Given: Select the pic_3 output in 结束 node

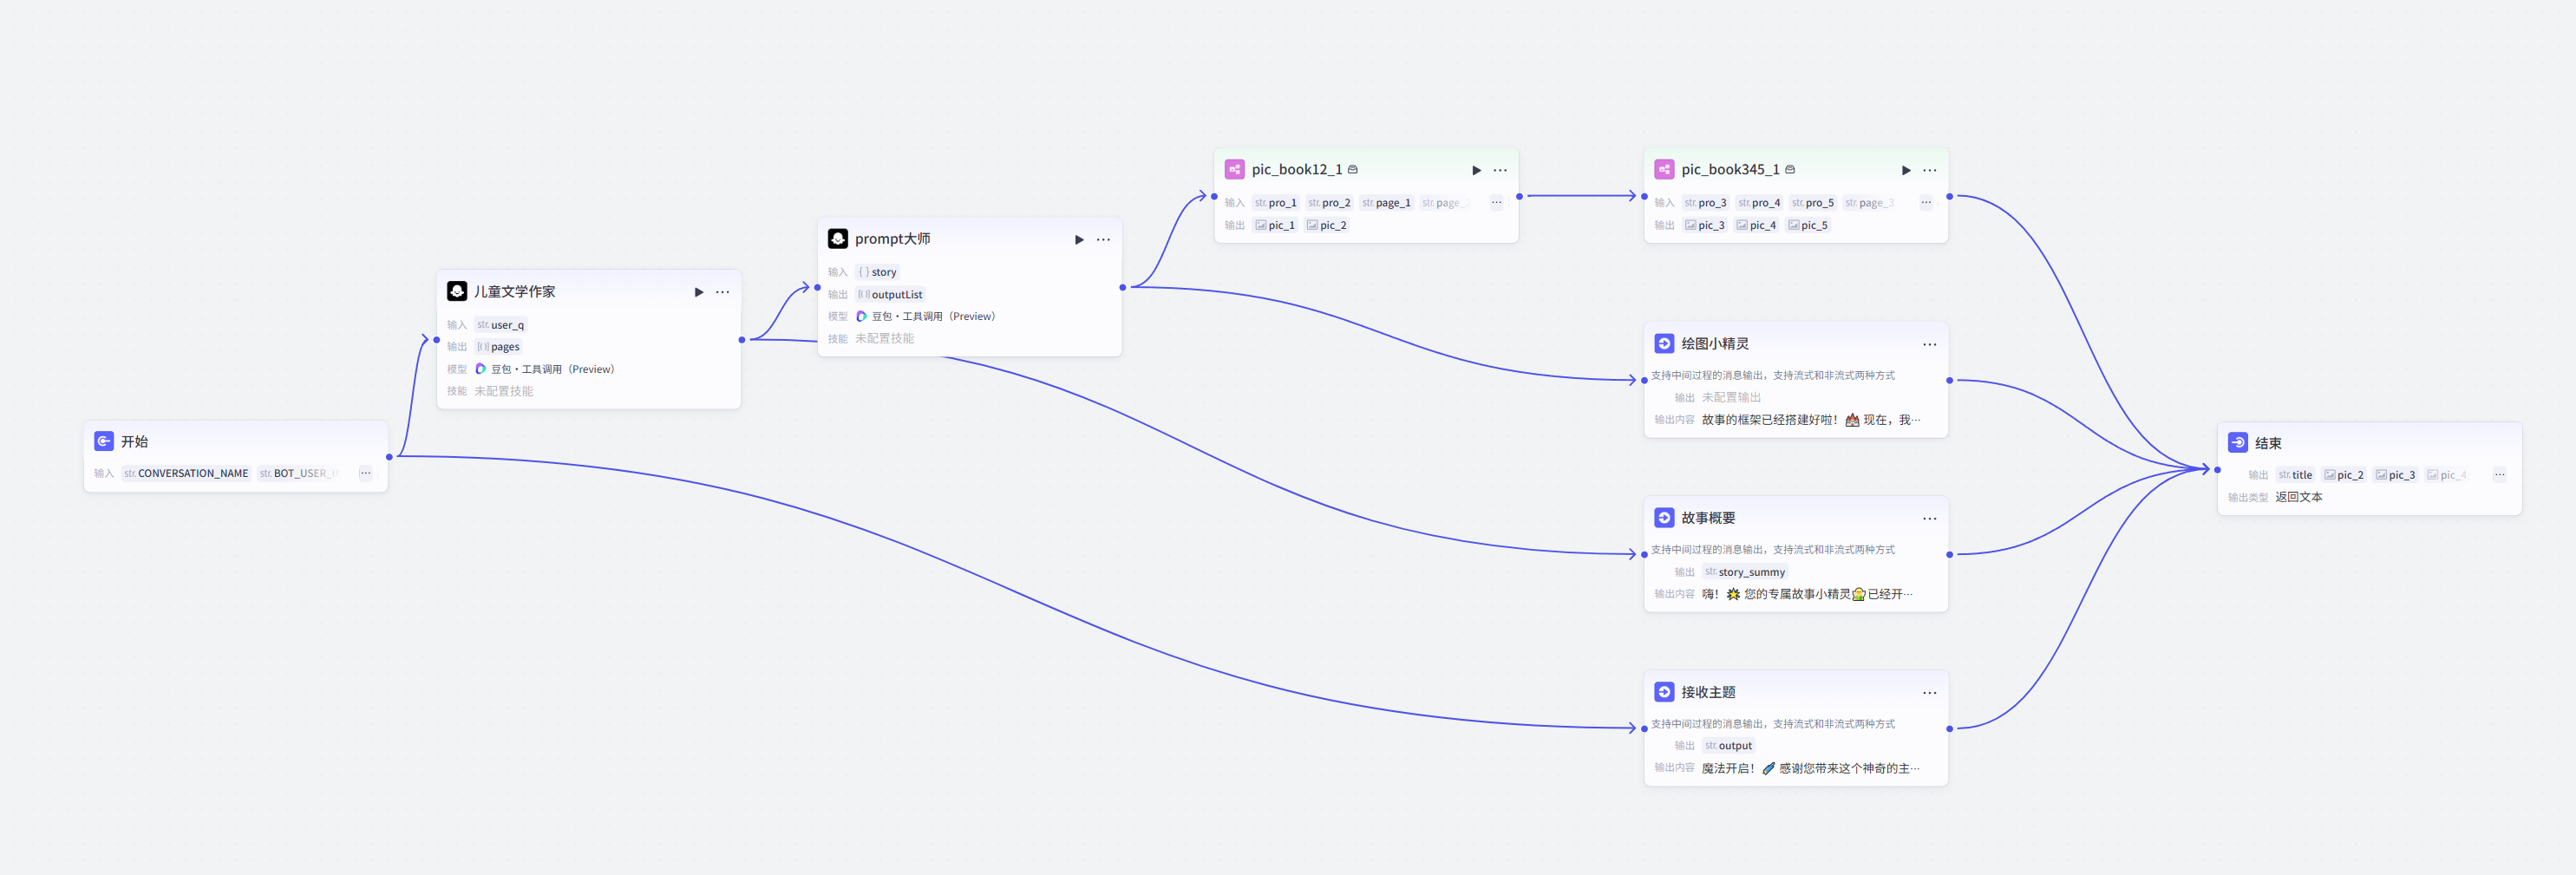Looking at the screenshot, I should (2396, 475).
